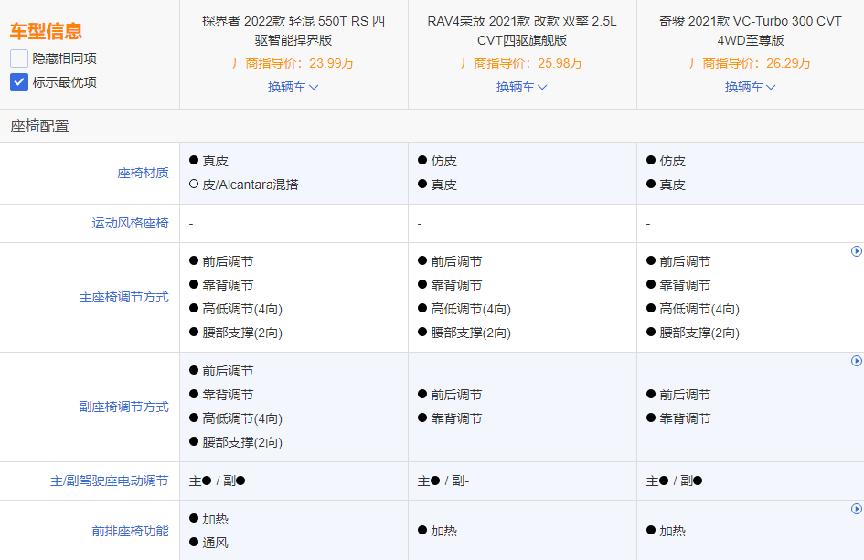
Task: Open the 运动风格座椅 parameter link
Action: [x=130, y=223]
